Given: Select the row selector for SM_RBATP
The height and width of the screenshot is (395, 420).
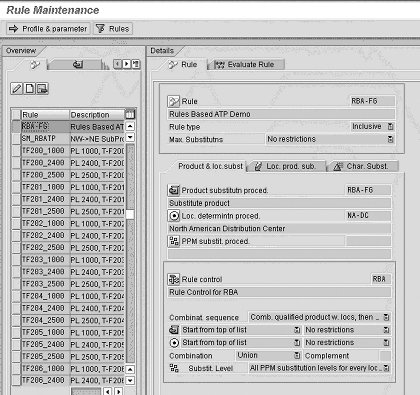Looking at the screenshot, I should [x=16, y=139].
